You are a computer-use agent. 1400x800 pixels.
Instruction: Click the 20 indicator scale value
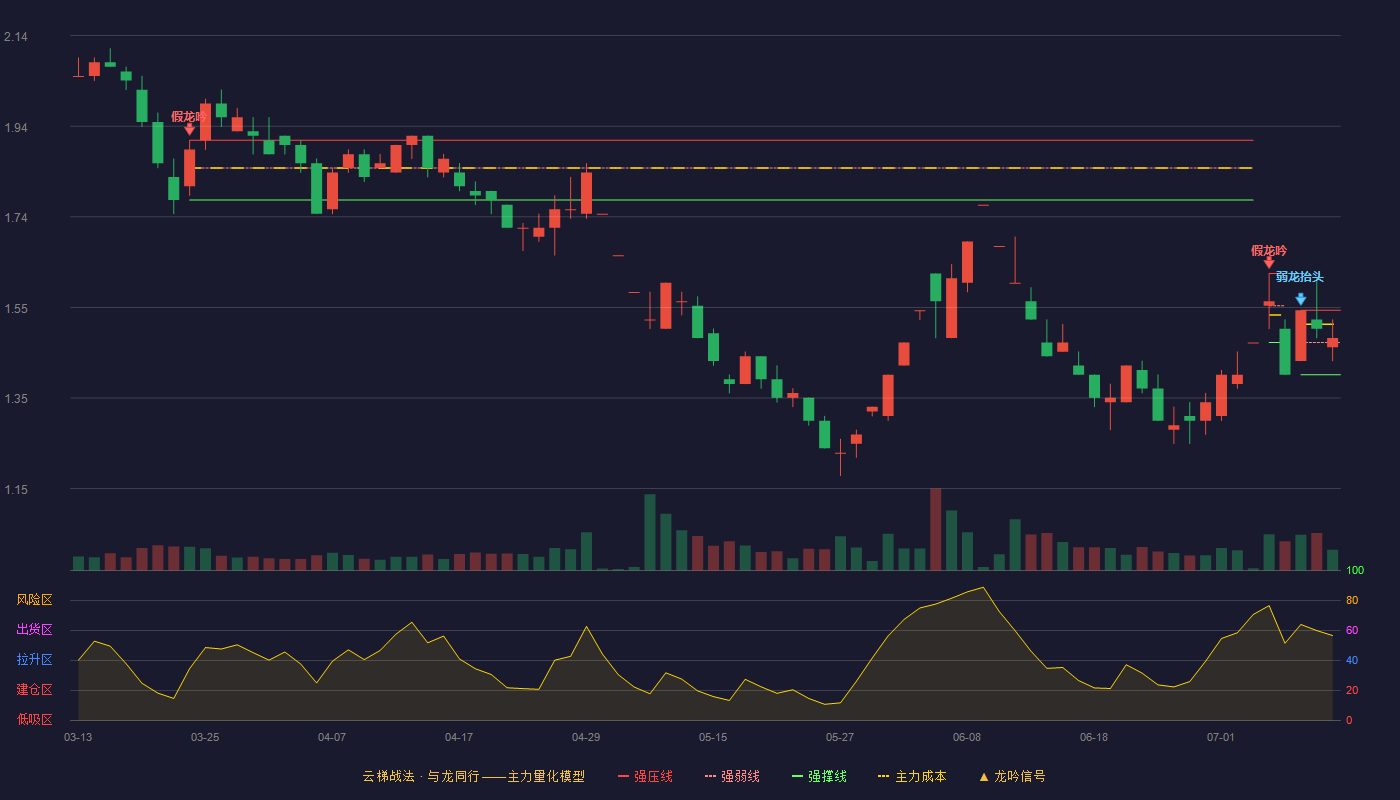pos(1352,690)
